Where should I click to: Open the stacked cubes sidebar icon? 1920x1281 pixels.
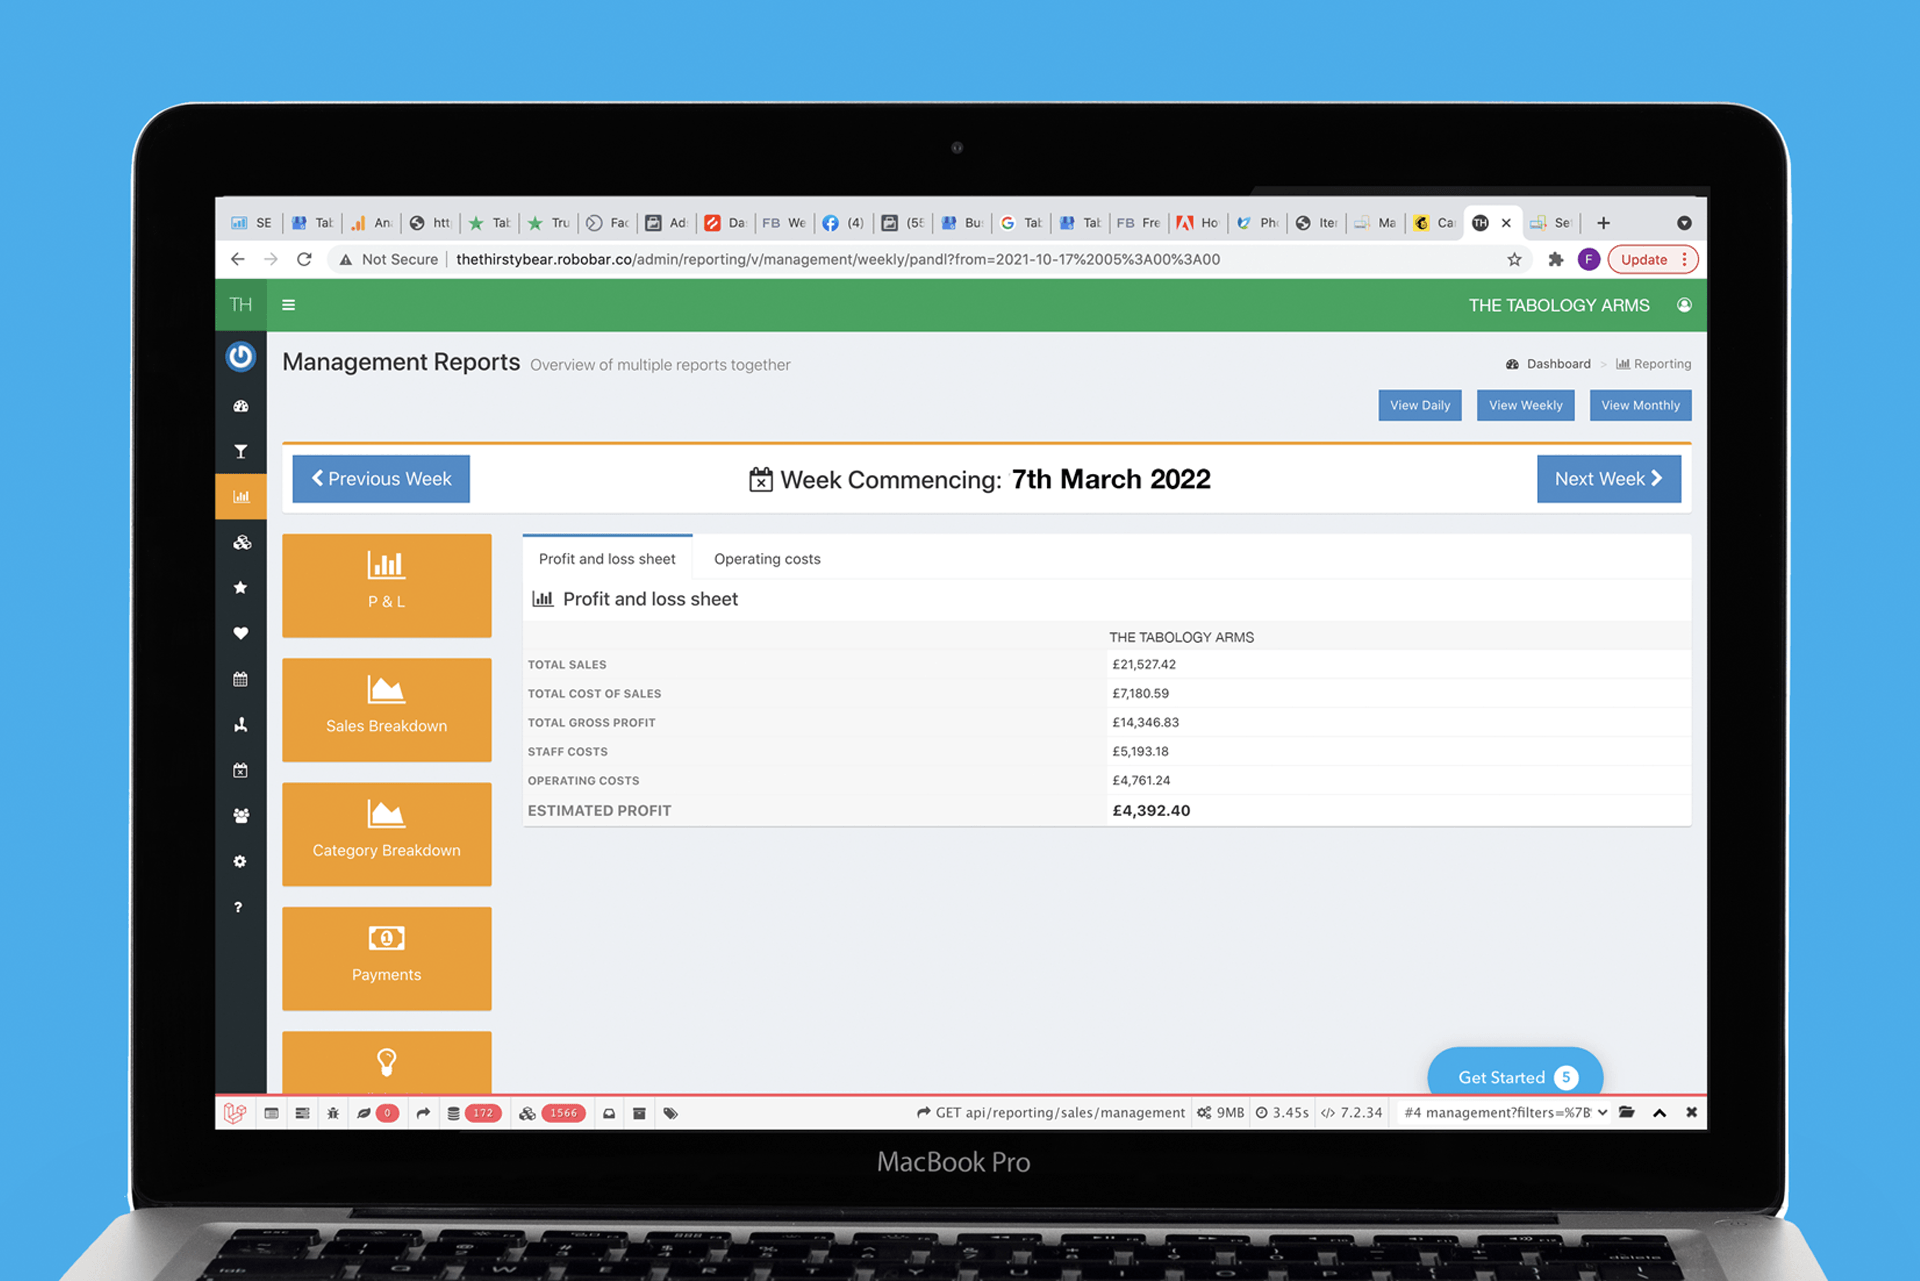pos(241,542)
